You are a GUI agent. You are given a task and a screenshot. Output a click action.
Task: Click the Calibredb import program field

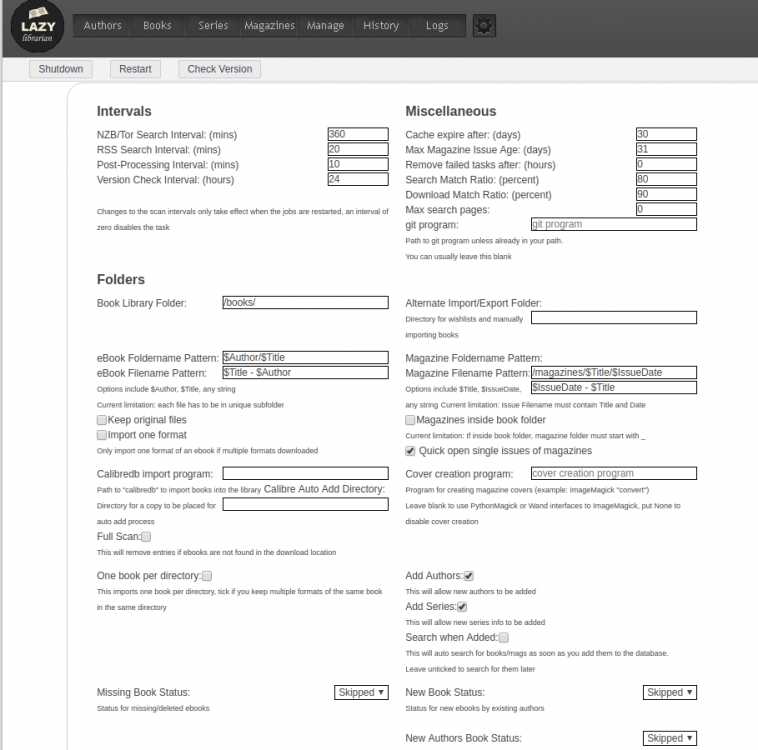(305, 473)
